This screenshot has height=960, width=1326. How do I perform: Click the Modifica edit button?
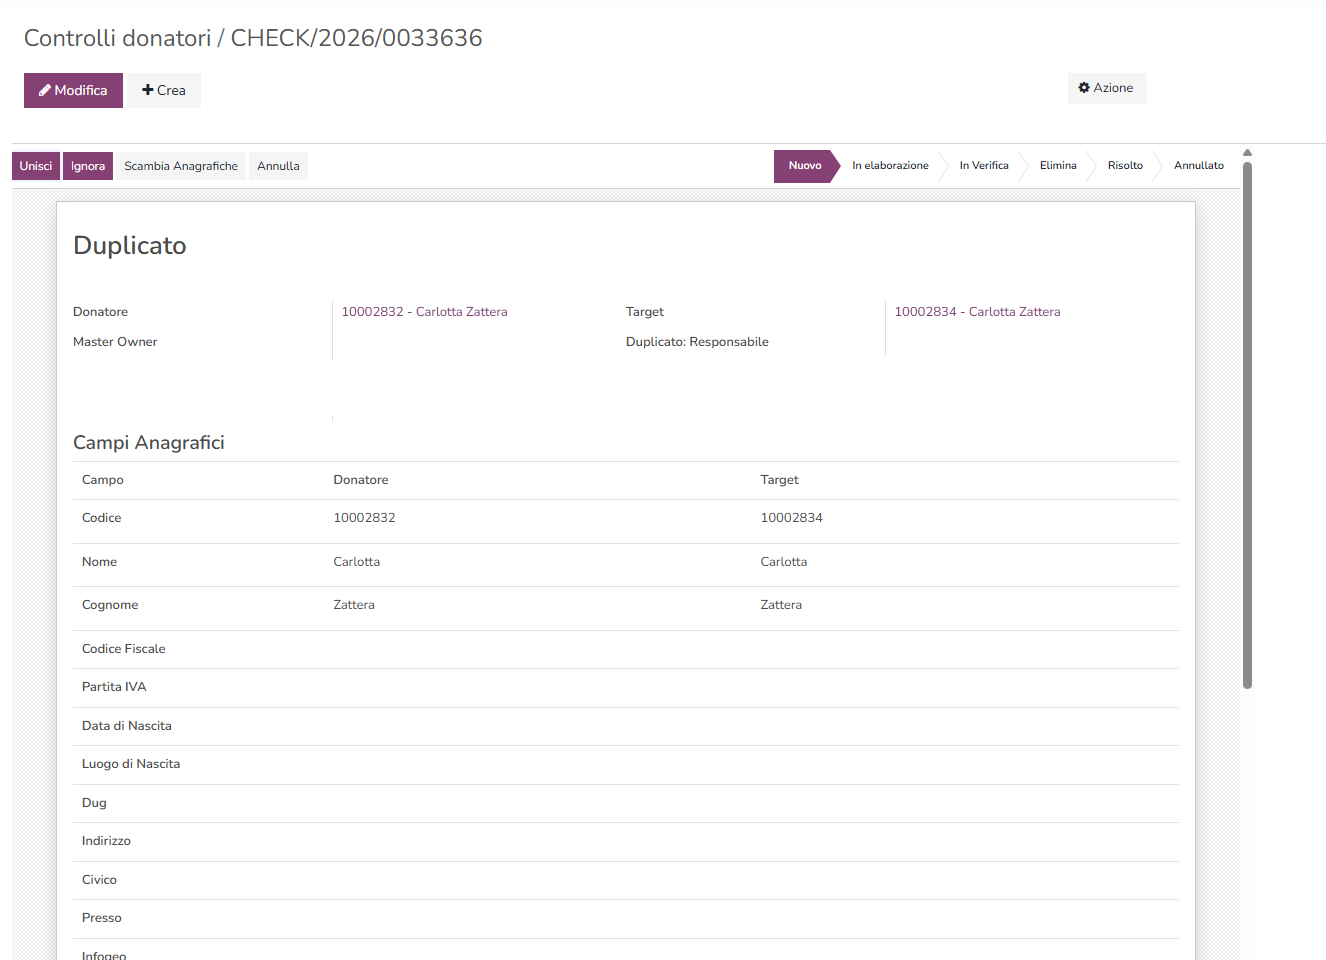coord(73,90)
